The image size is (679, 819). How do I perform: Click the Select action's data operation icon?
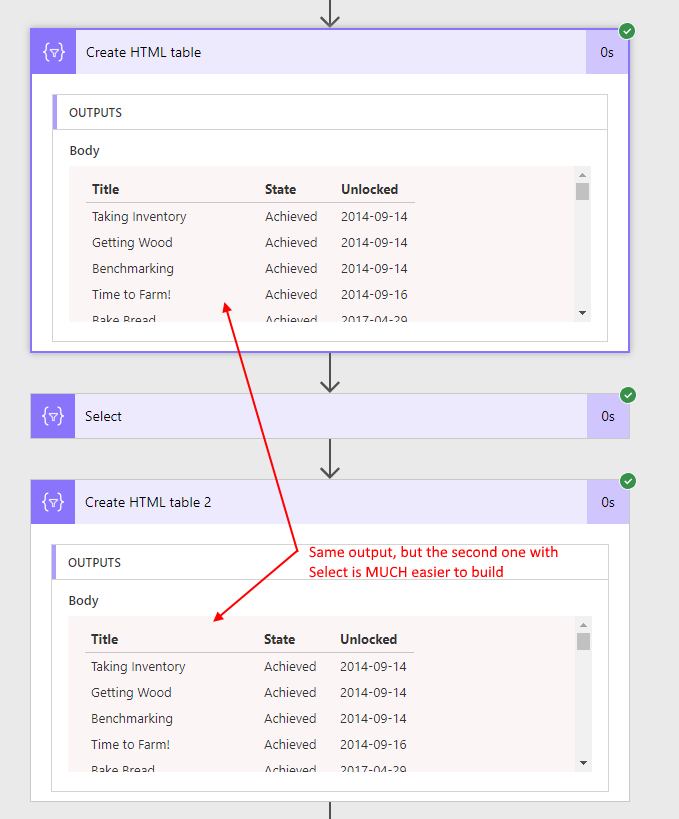tap(54, 416)
